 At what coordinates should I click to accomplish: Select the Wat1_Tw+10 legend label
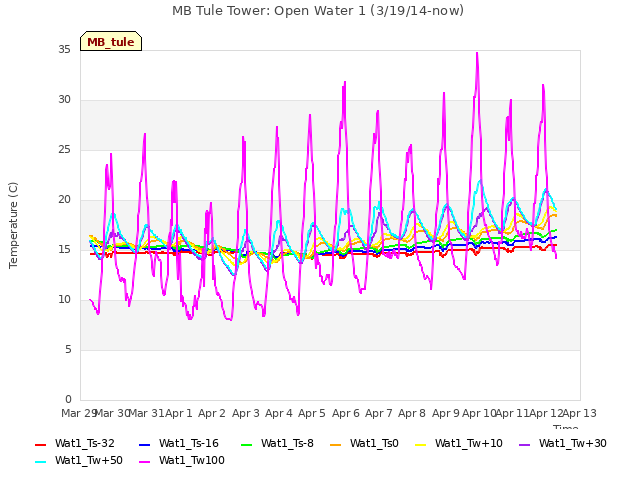(x=469, y=443)
